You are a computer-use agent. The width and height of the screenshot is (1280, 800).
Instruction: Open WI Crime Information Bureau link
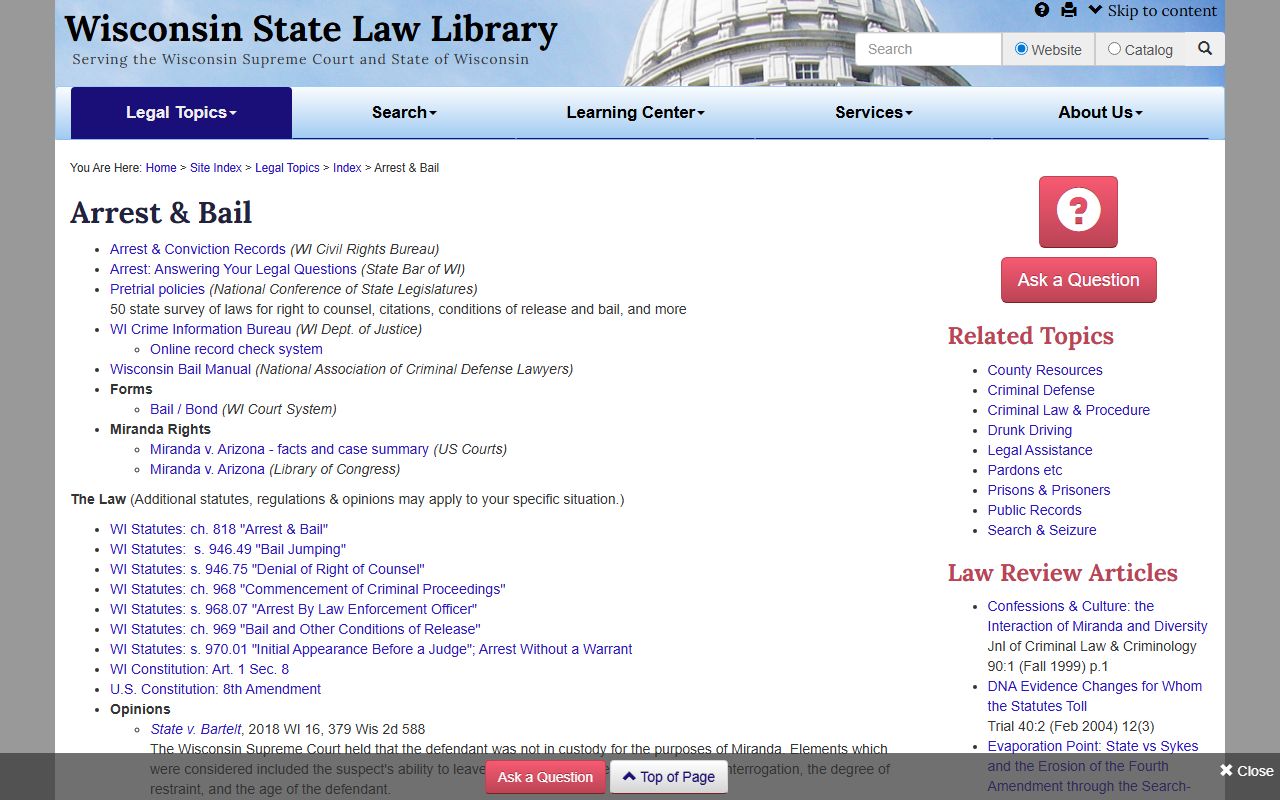click(x=201, y=329)
